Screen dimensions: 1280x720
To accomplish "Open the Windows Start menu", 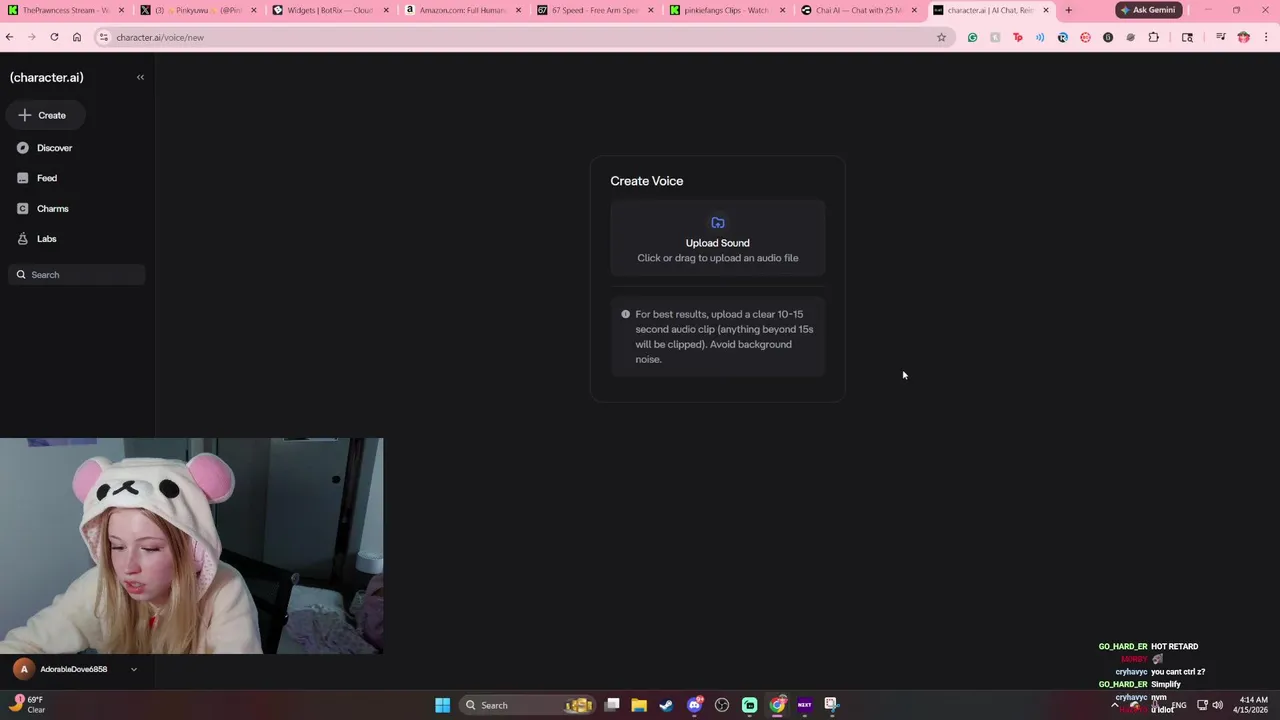I will [442, 705].
